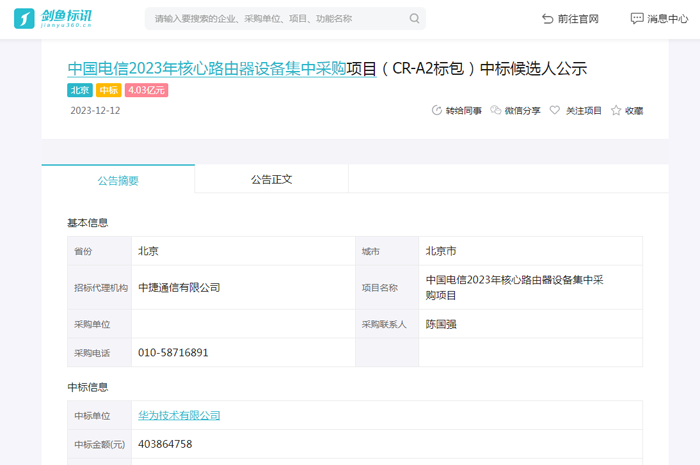Click the search magnifier icon
Viewport: 700px width, 465px height.
415,19
